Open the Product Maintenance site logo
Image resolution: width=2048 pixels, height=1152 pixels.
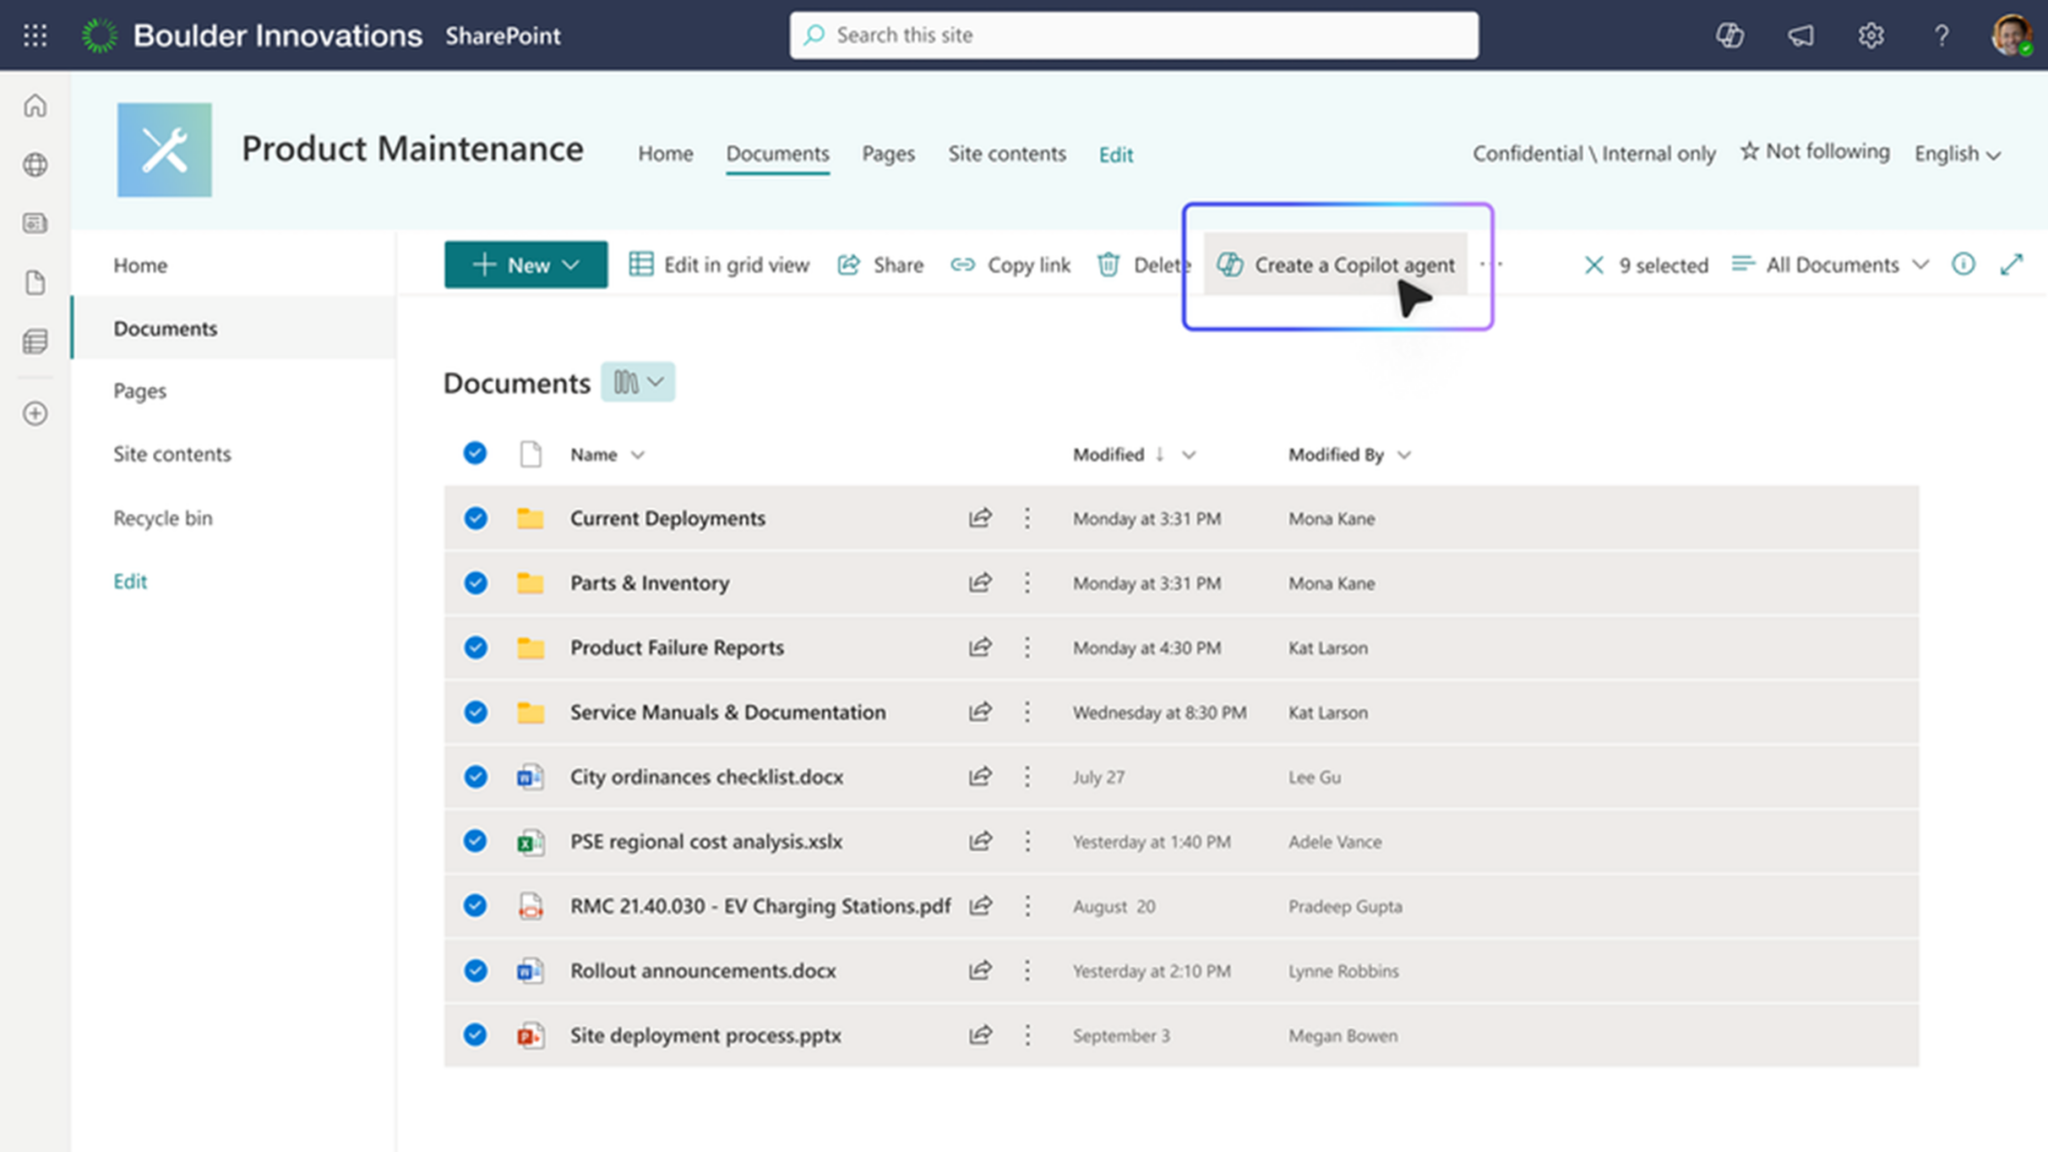164,150
